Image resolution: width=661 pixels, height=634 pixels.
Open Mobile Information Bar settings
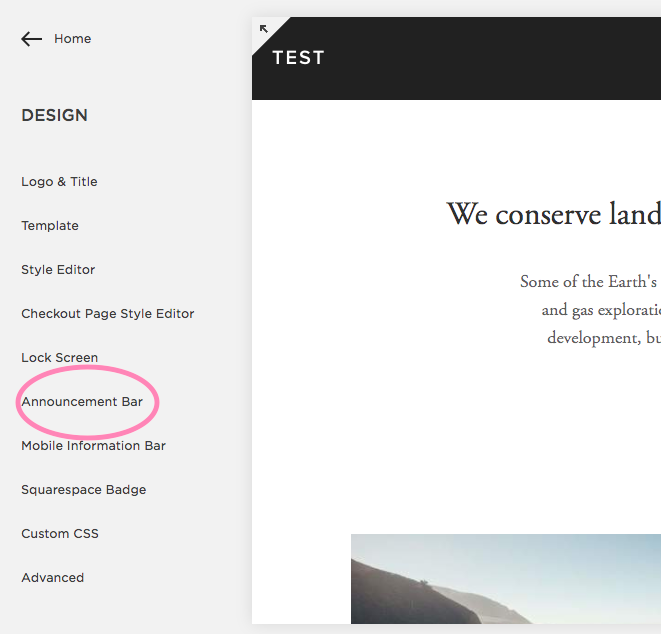(94, 446)
